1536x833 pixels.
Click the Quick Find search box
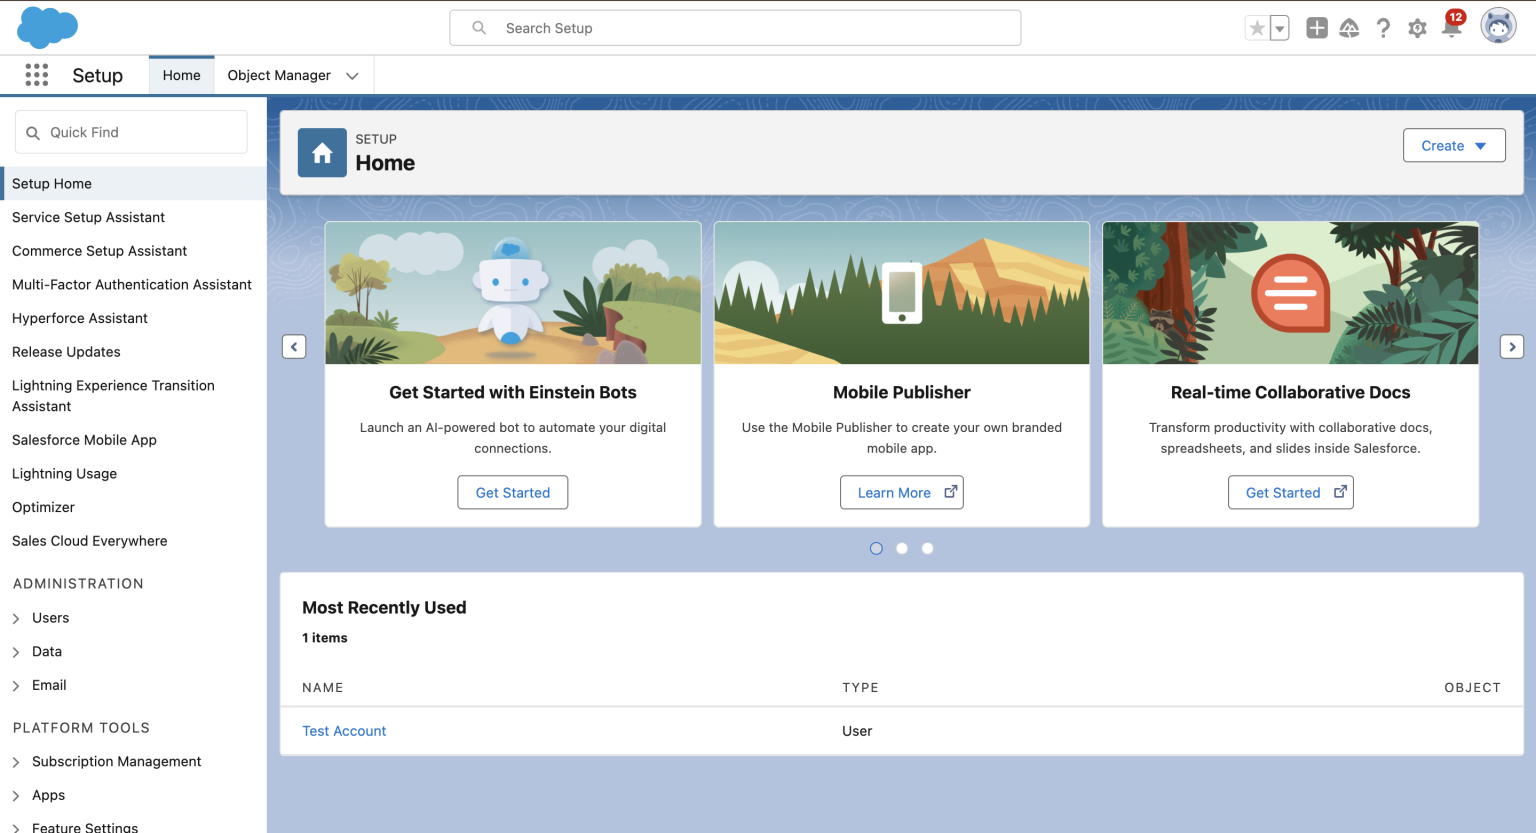(x=131, y=131)
